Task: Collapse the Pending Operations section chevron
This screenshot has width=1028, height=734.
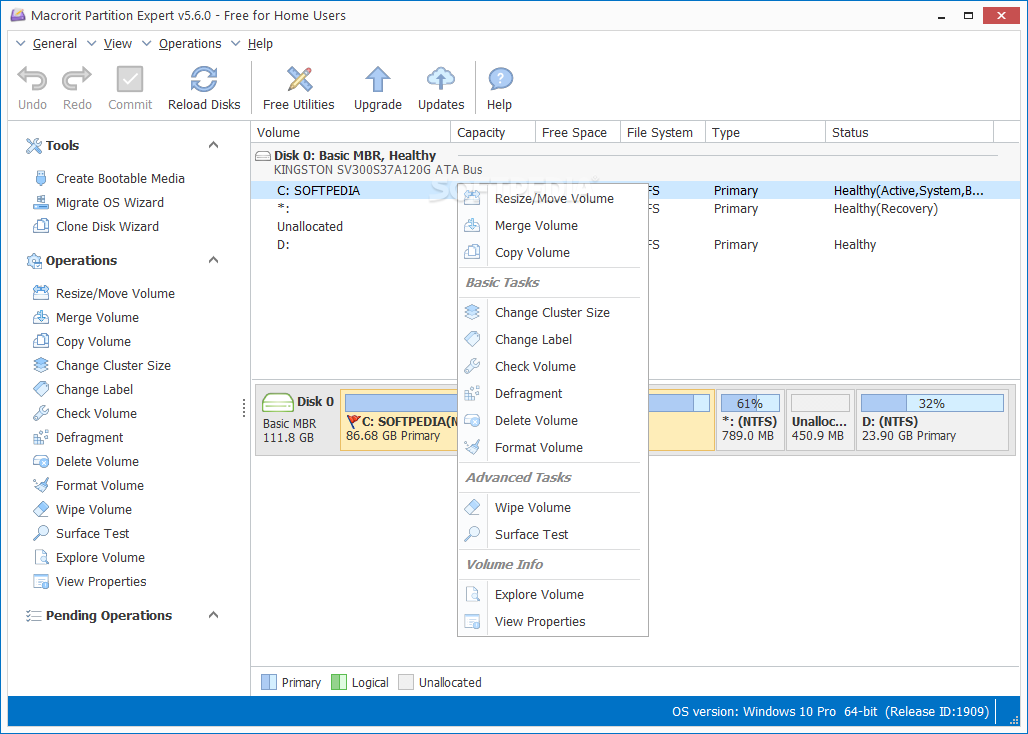Action: (213, 615)
